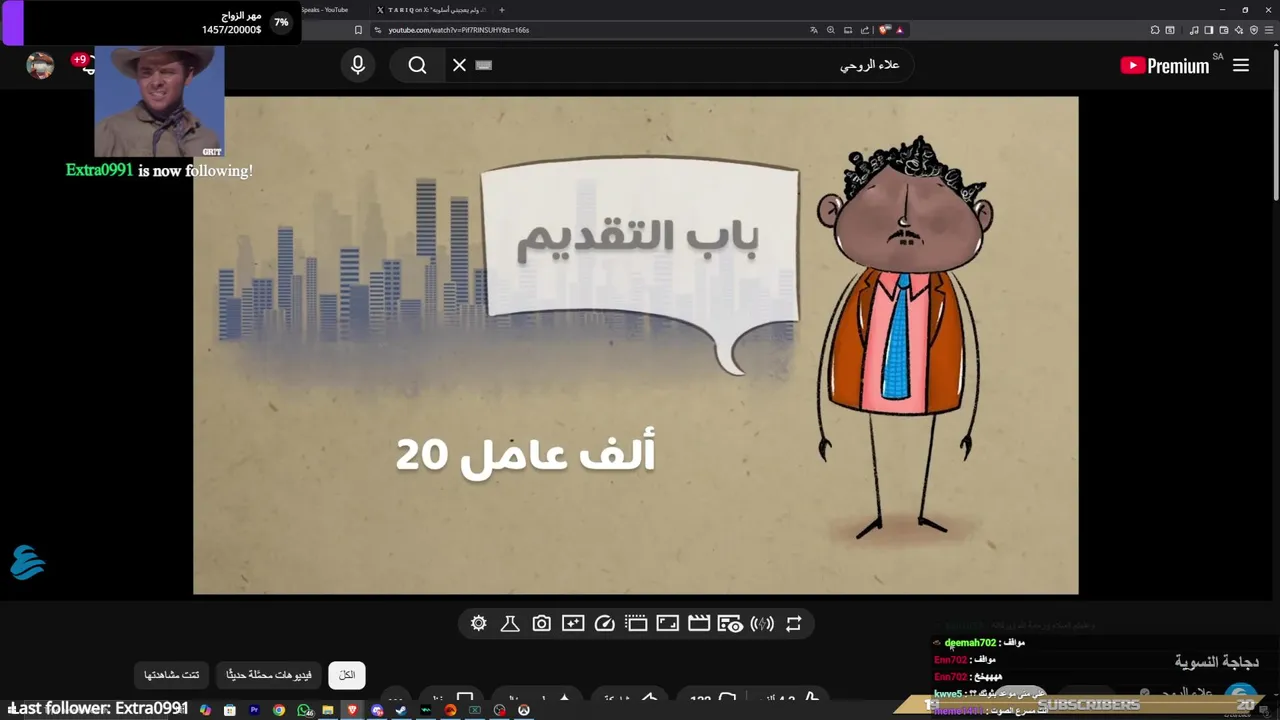1280x720 pixels.
Task: Select the الكل filter chip
Action: 347,675
